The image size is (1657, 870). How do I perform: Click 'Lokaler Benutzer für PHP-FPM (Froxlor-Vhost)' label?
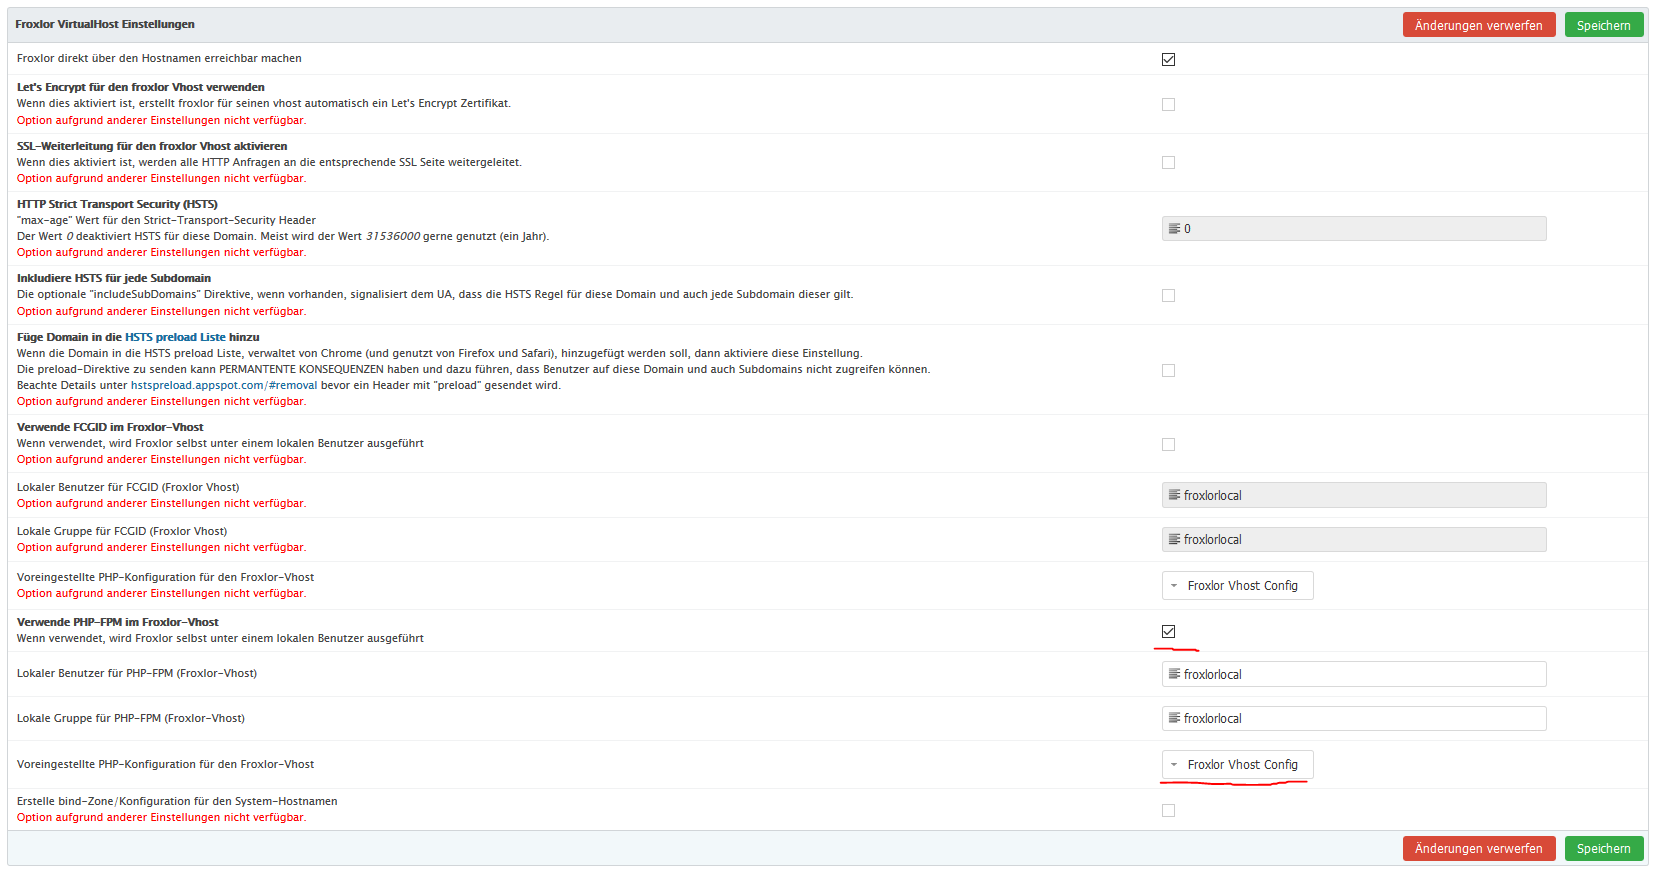tap(137, 673)
